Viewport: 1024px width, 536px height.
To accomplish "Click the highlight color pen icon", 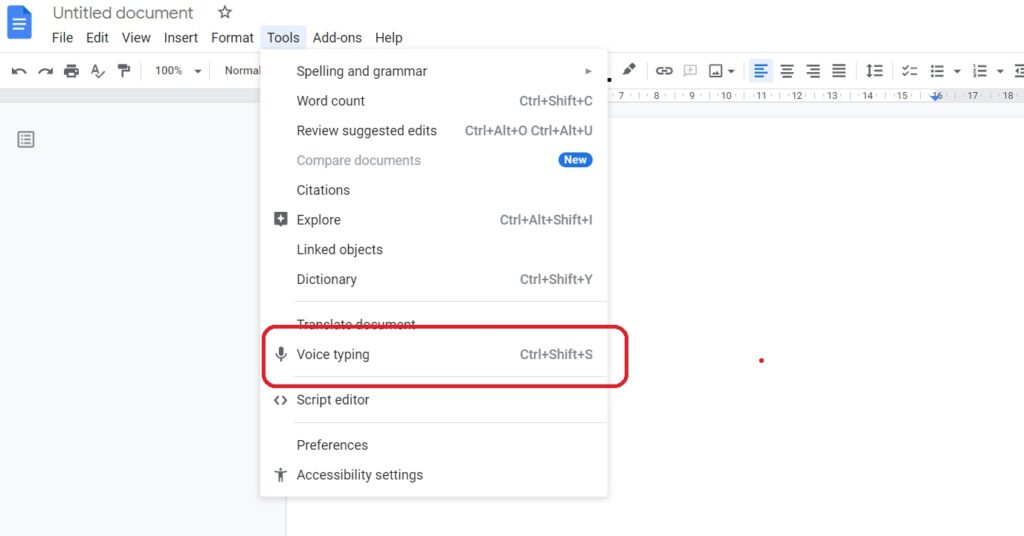I will click(x=629, y=69).
